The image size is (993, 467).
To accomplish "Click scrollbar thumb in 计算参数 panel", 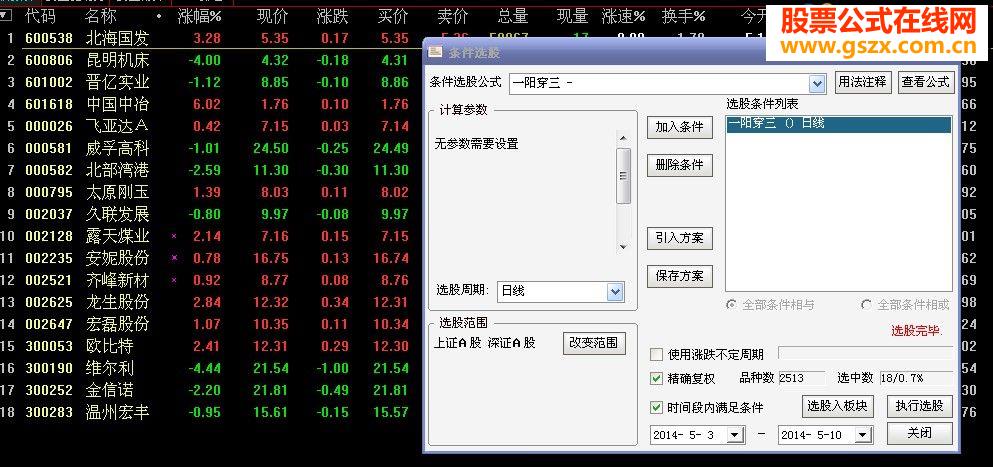I will (623, 176).
